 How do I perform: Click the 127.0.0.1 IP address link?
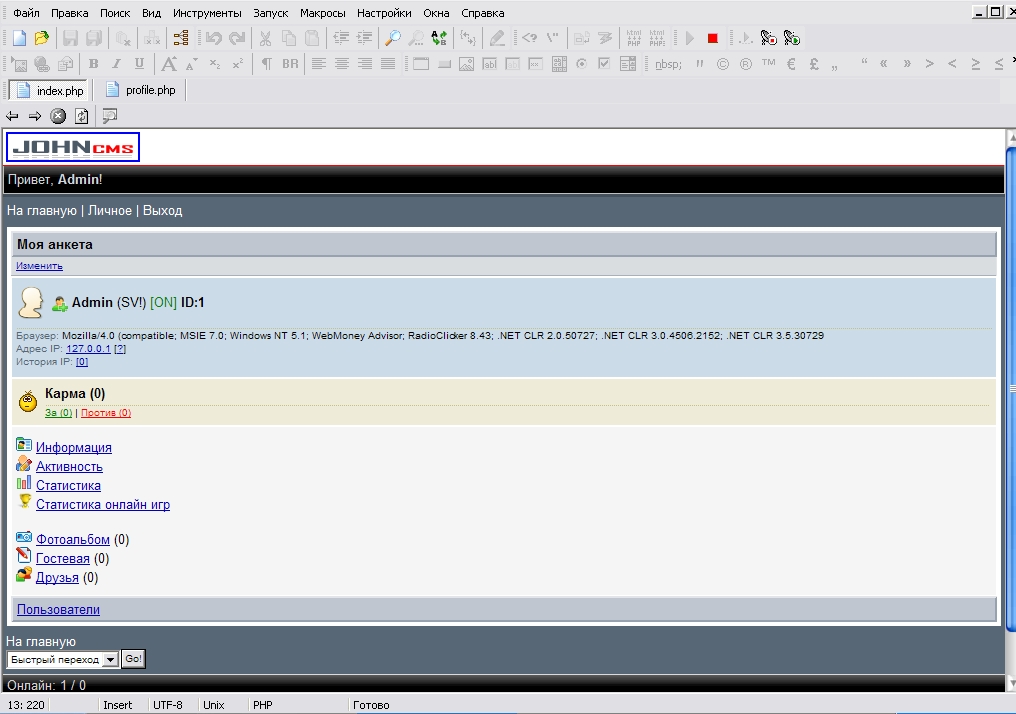(88, 349)
